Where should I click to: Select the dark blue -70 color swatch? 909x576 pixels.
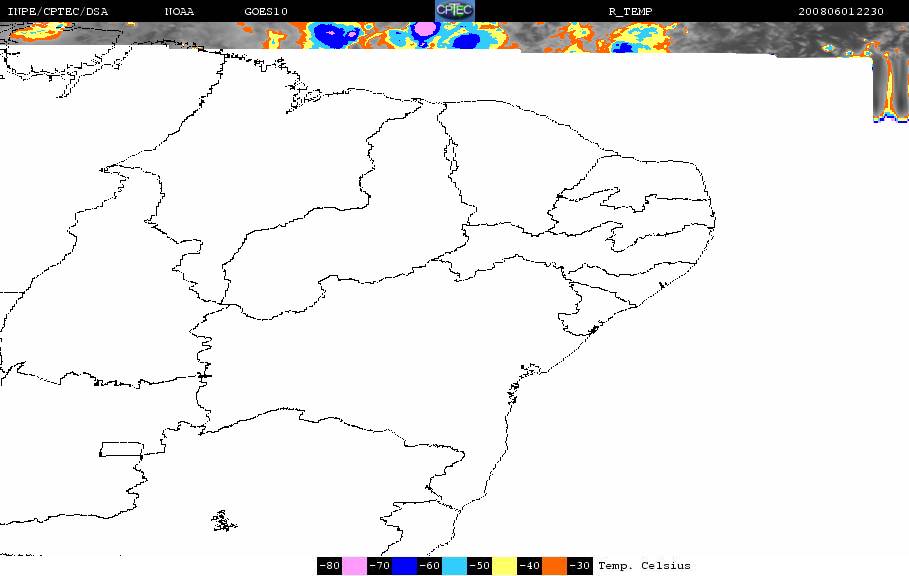[x=405, y=566]
